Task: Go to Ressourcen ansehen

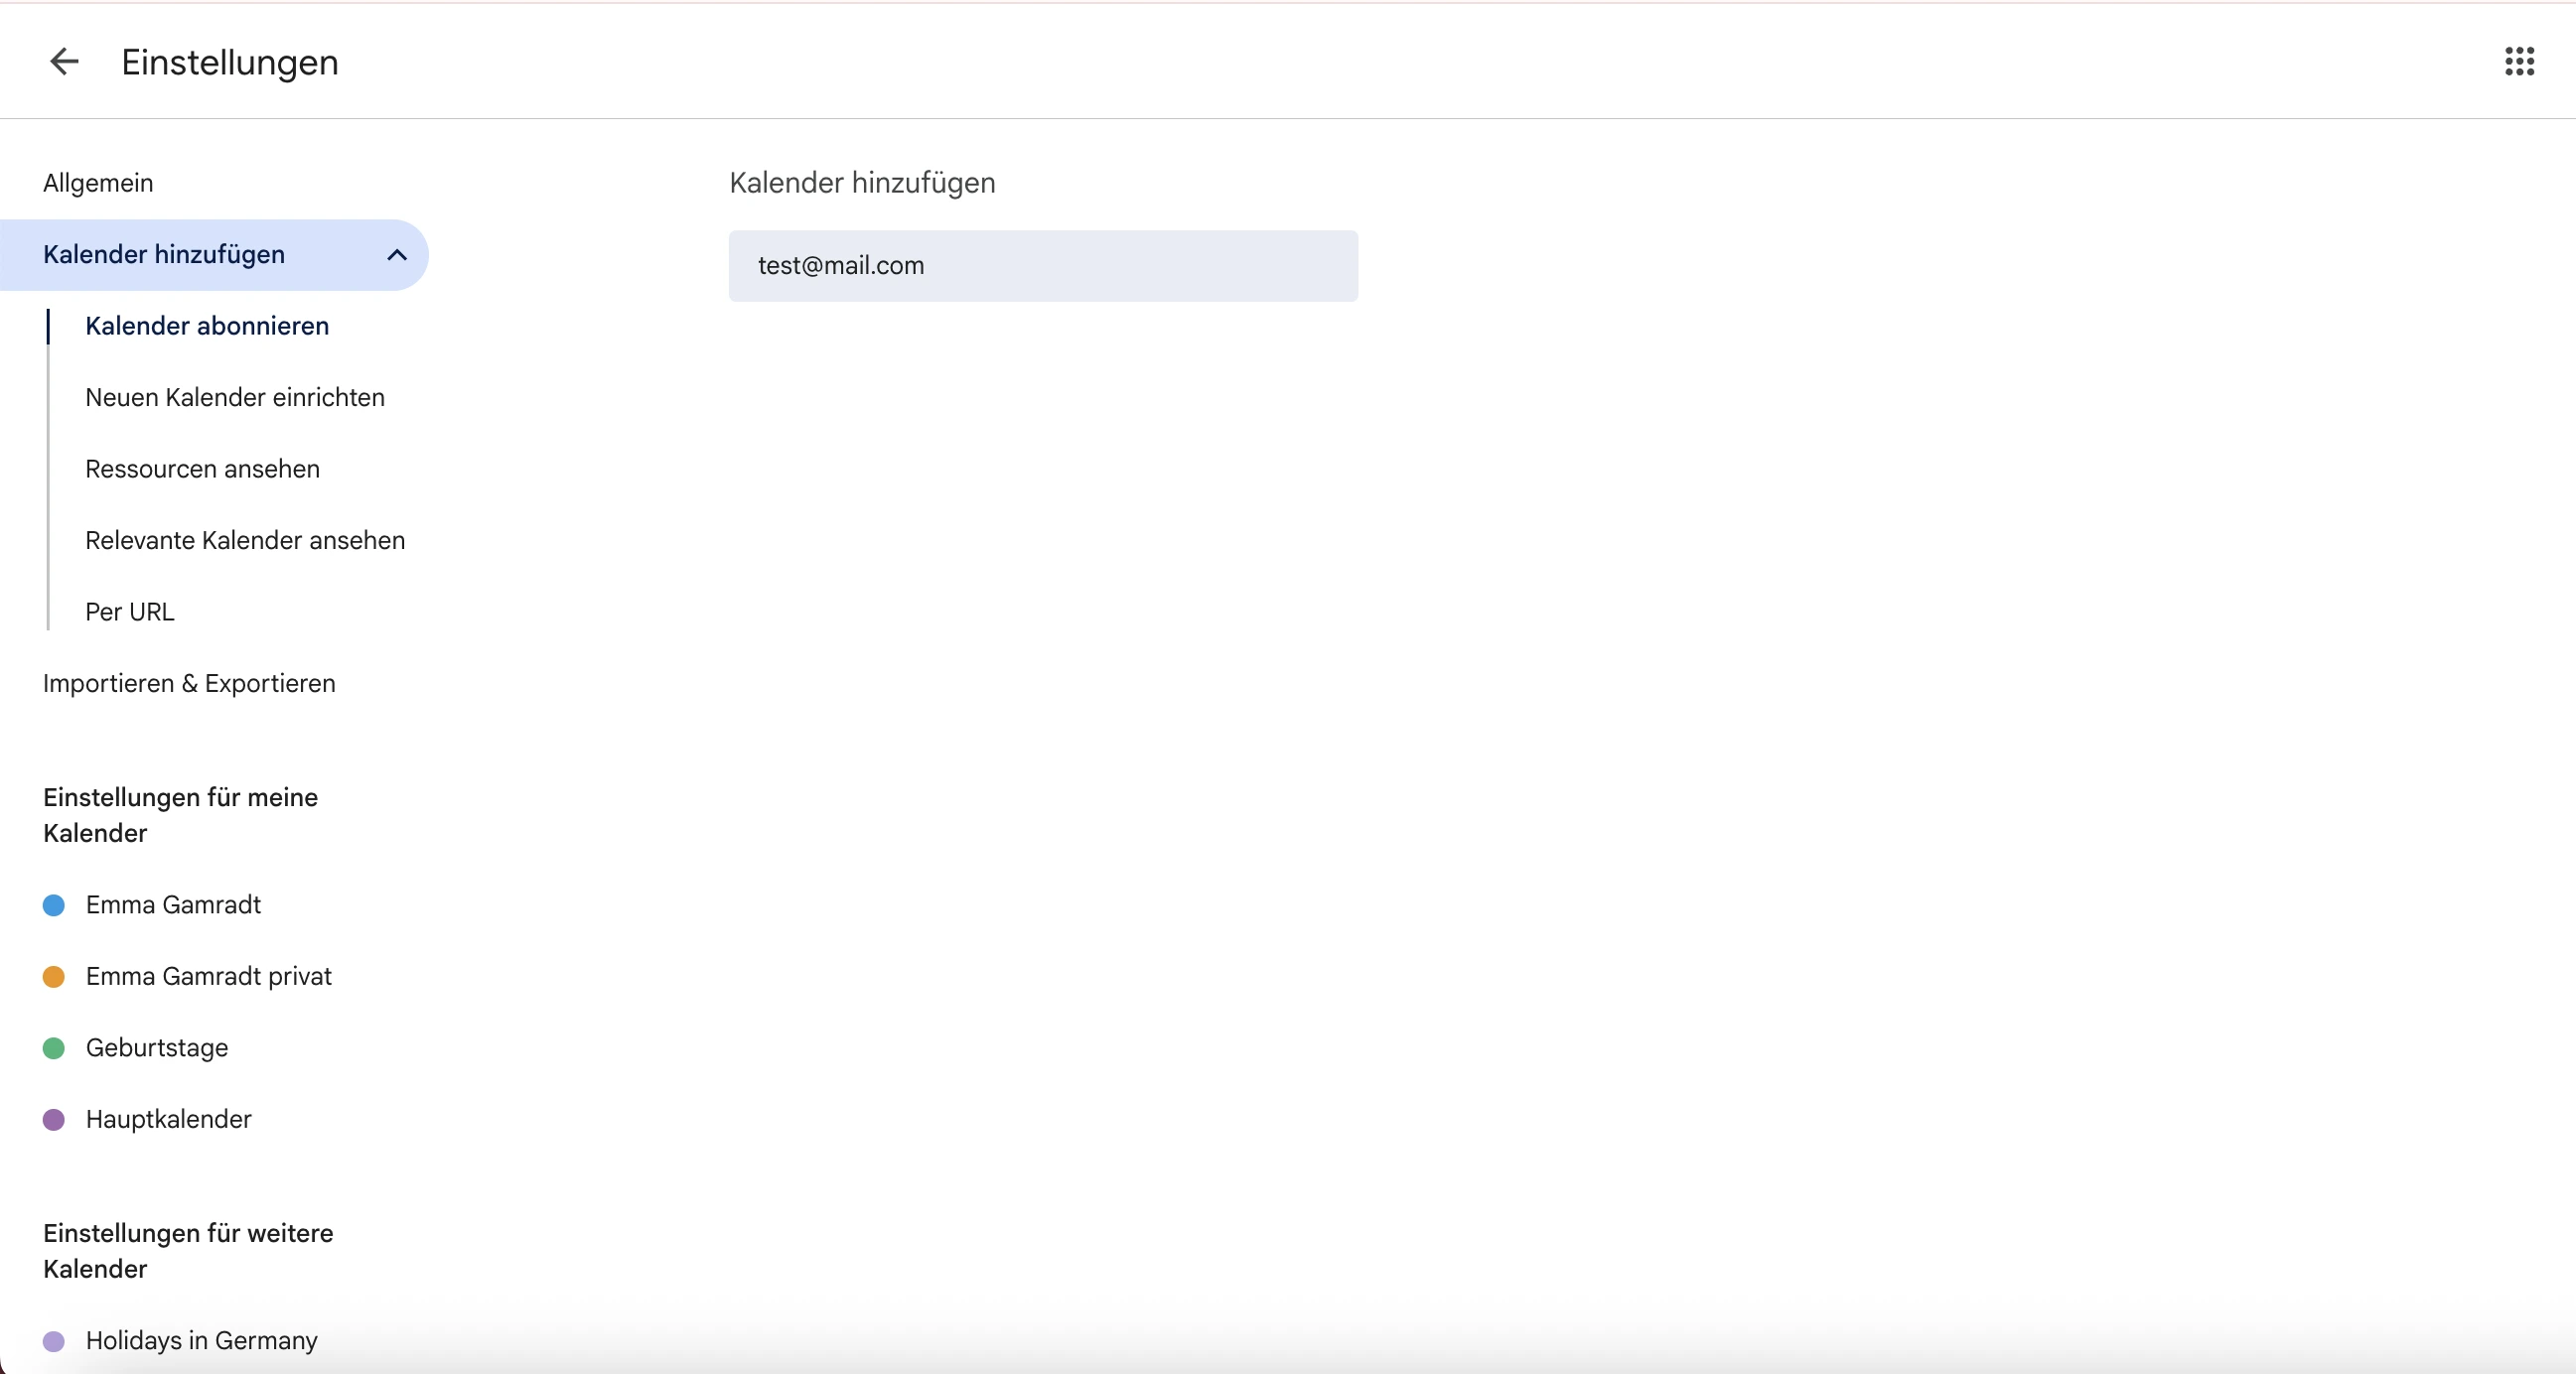Action: coord(202,469)
